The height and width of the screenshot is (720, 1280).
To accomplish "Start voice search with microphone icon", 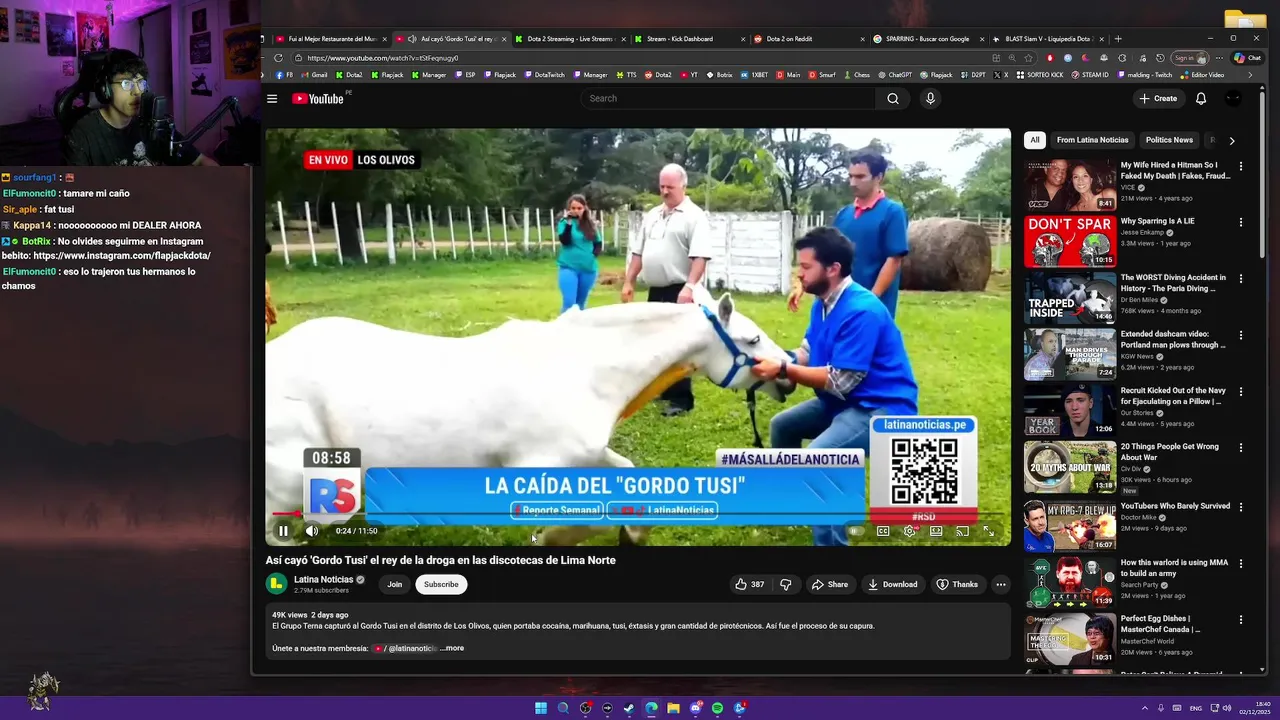I will point(930,98).
